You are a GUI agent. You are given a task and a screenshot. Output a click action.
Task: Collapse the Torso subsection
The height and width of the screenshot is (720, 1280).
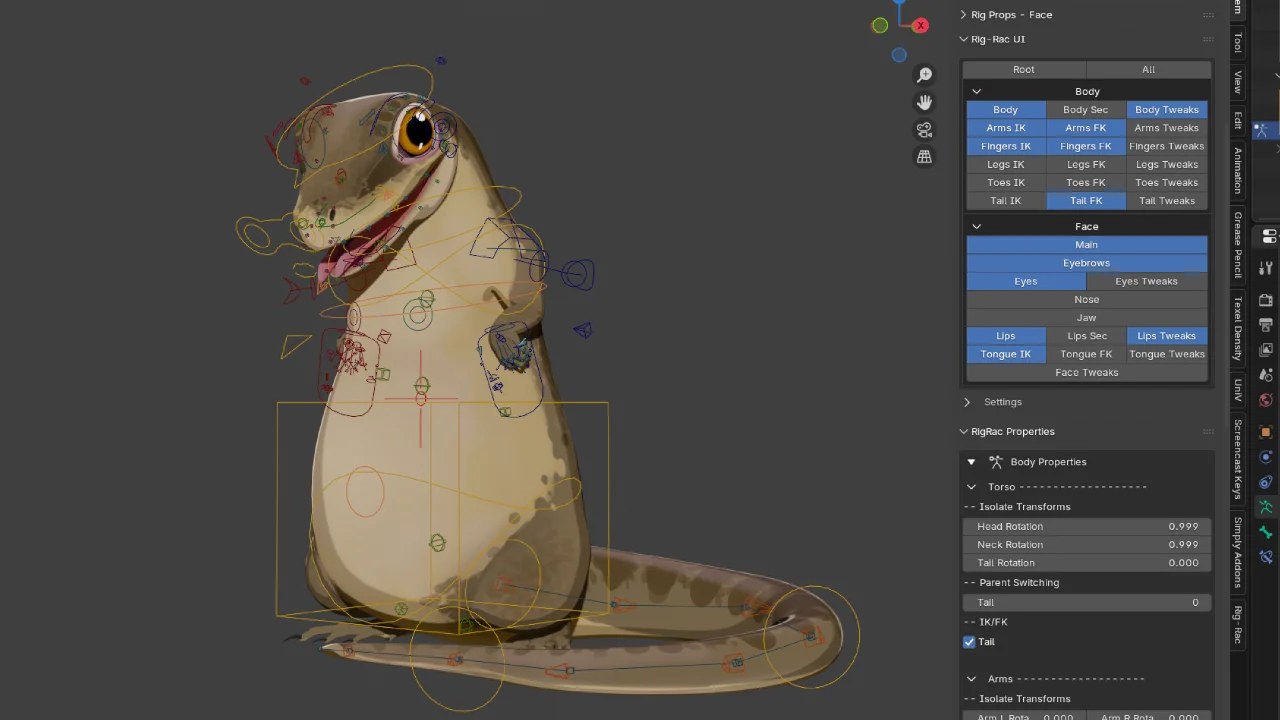(x=971, y=486)
